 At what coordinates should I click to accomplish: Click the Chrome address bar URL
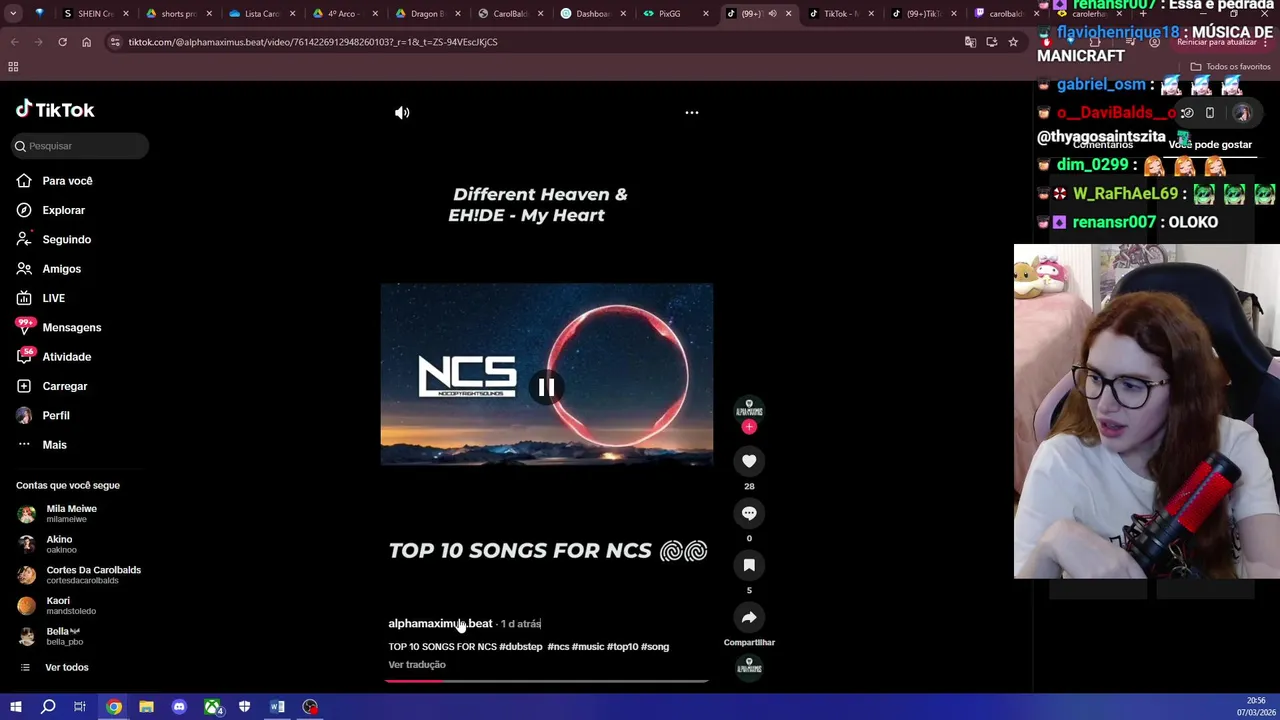tap(312, 42)
